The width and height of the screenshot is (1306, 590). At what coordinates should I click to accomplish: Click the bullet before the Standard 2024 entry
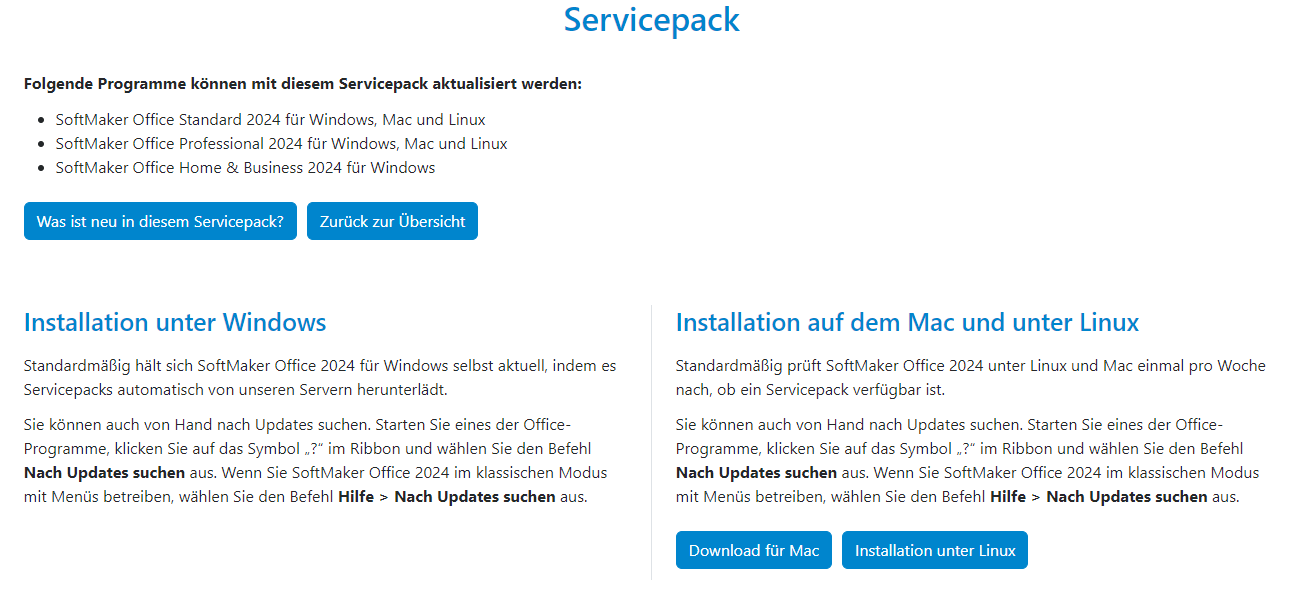(41, 120)
